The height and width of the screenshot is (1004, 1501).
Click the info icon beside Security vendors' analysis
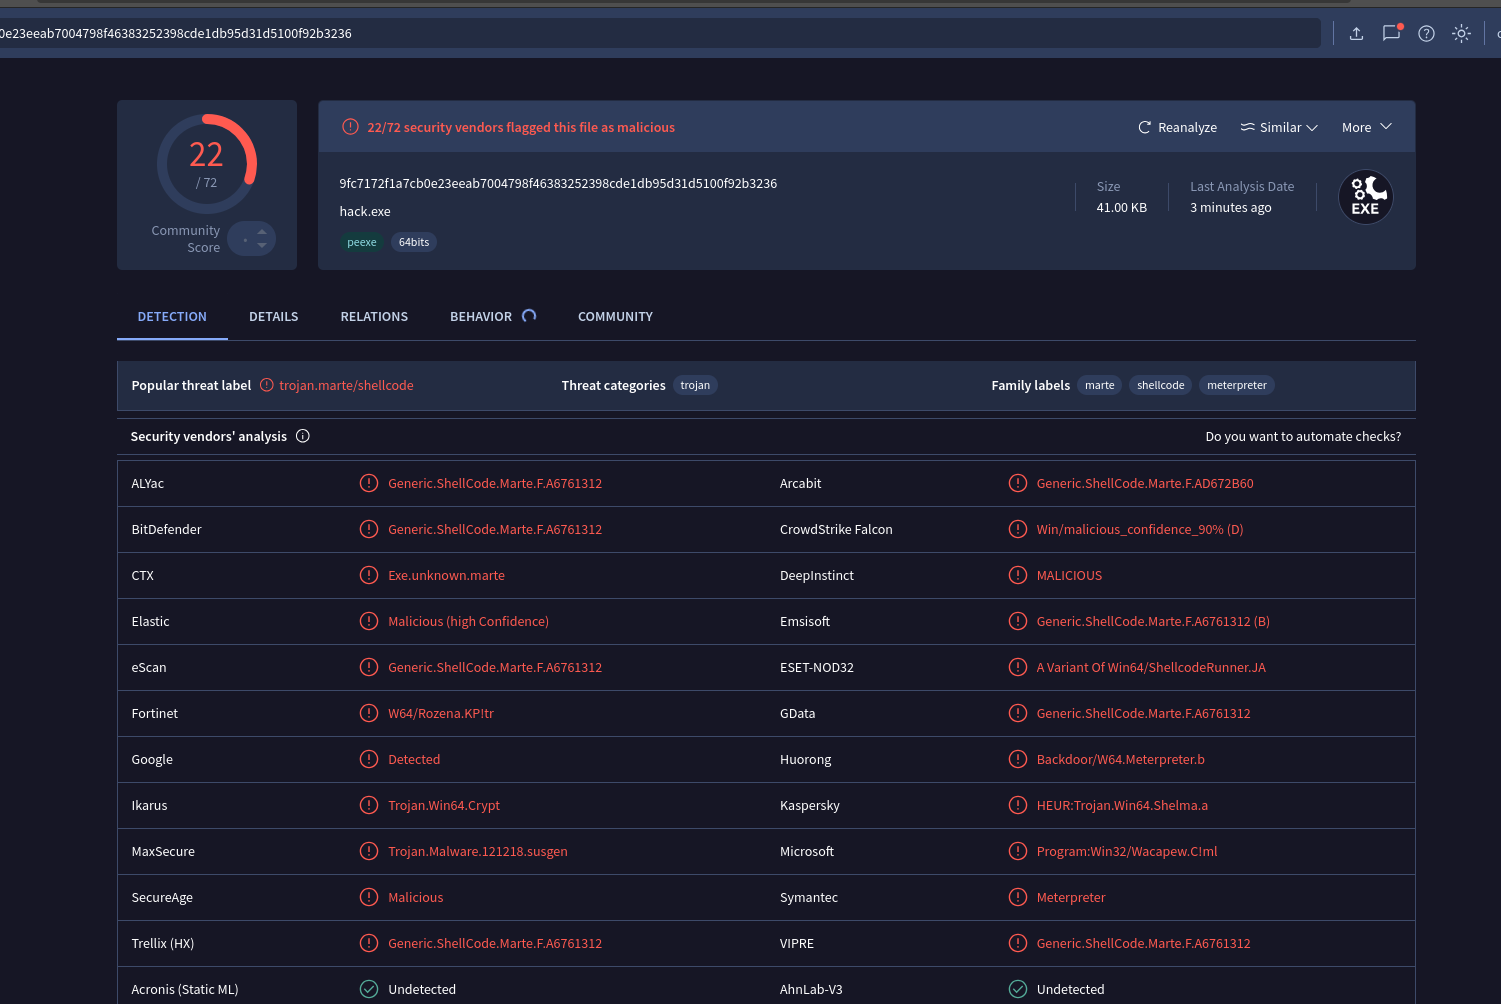pyautogui.click(x=303, y=436)
